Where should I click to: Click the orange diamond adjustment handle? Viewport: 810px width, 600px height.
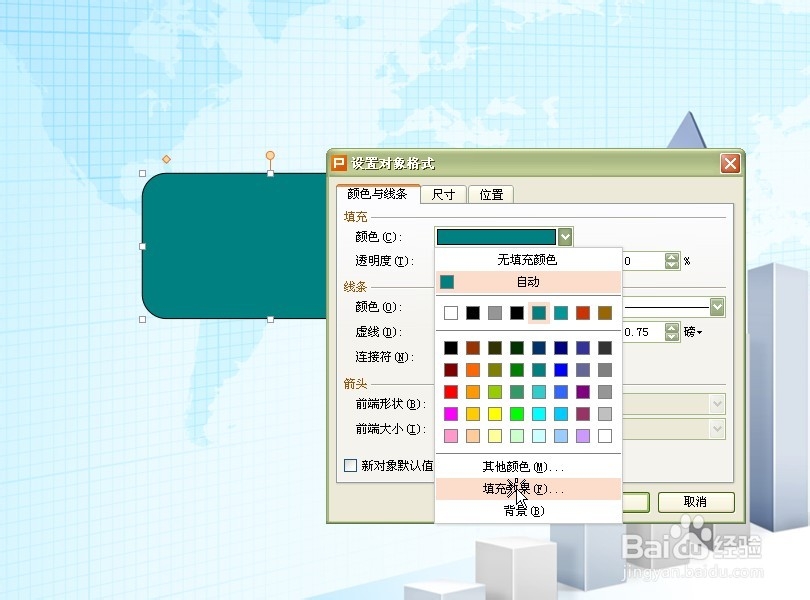pos(166,159)
